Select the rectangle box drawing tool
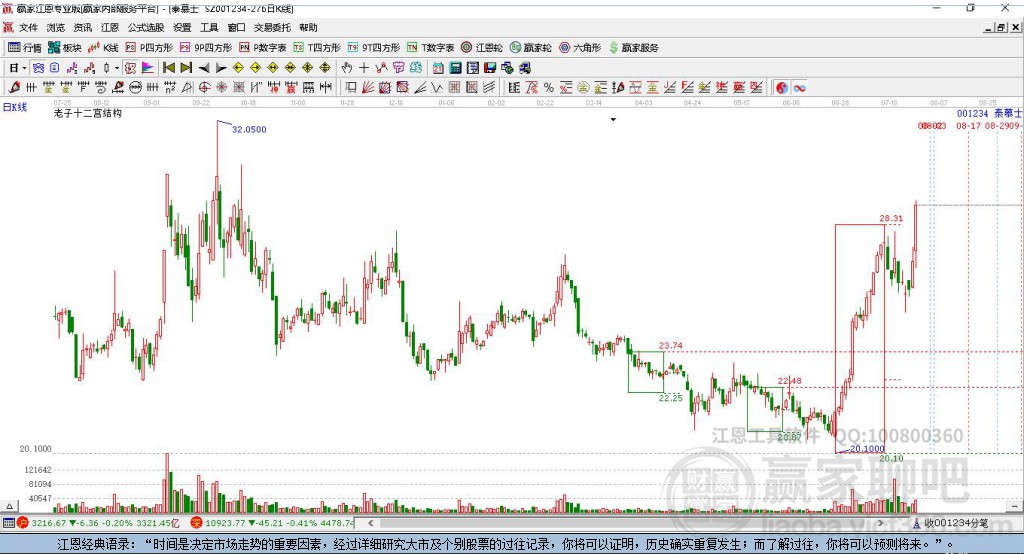 coord(351,88)
